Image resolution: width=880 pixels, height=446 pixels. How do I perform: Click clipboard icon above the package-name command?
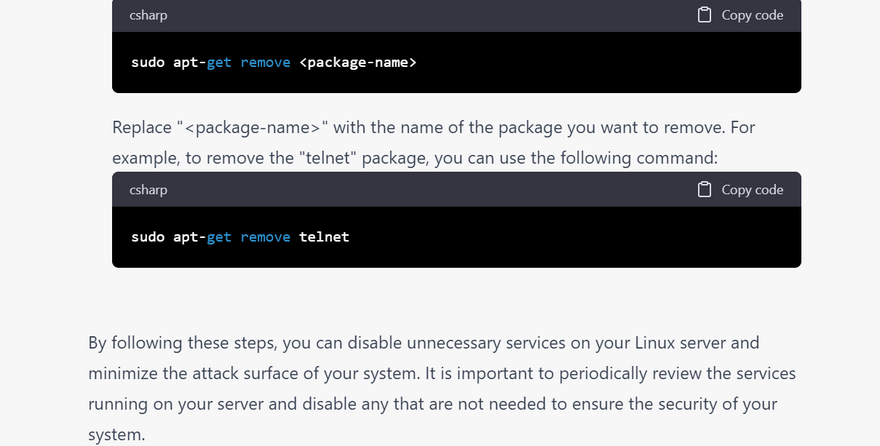pos(704,15)
